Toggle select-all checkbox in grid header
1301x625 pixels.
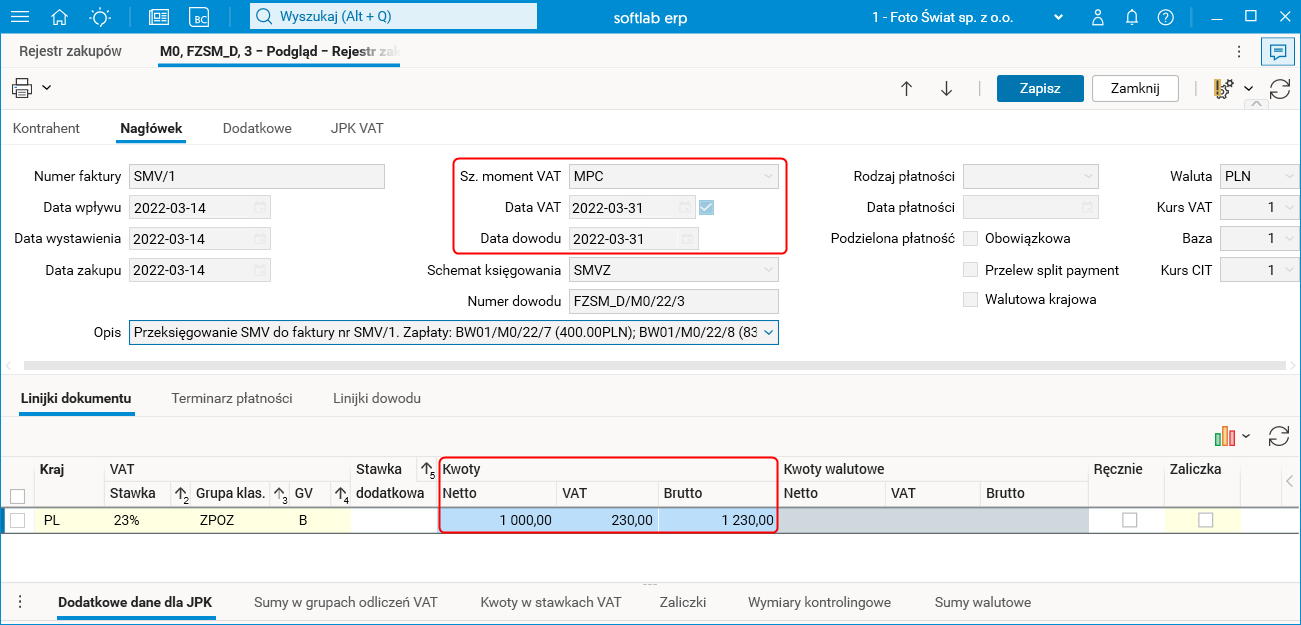[17, 496]
